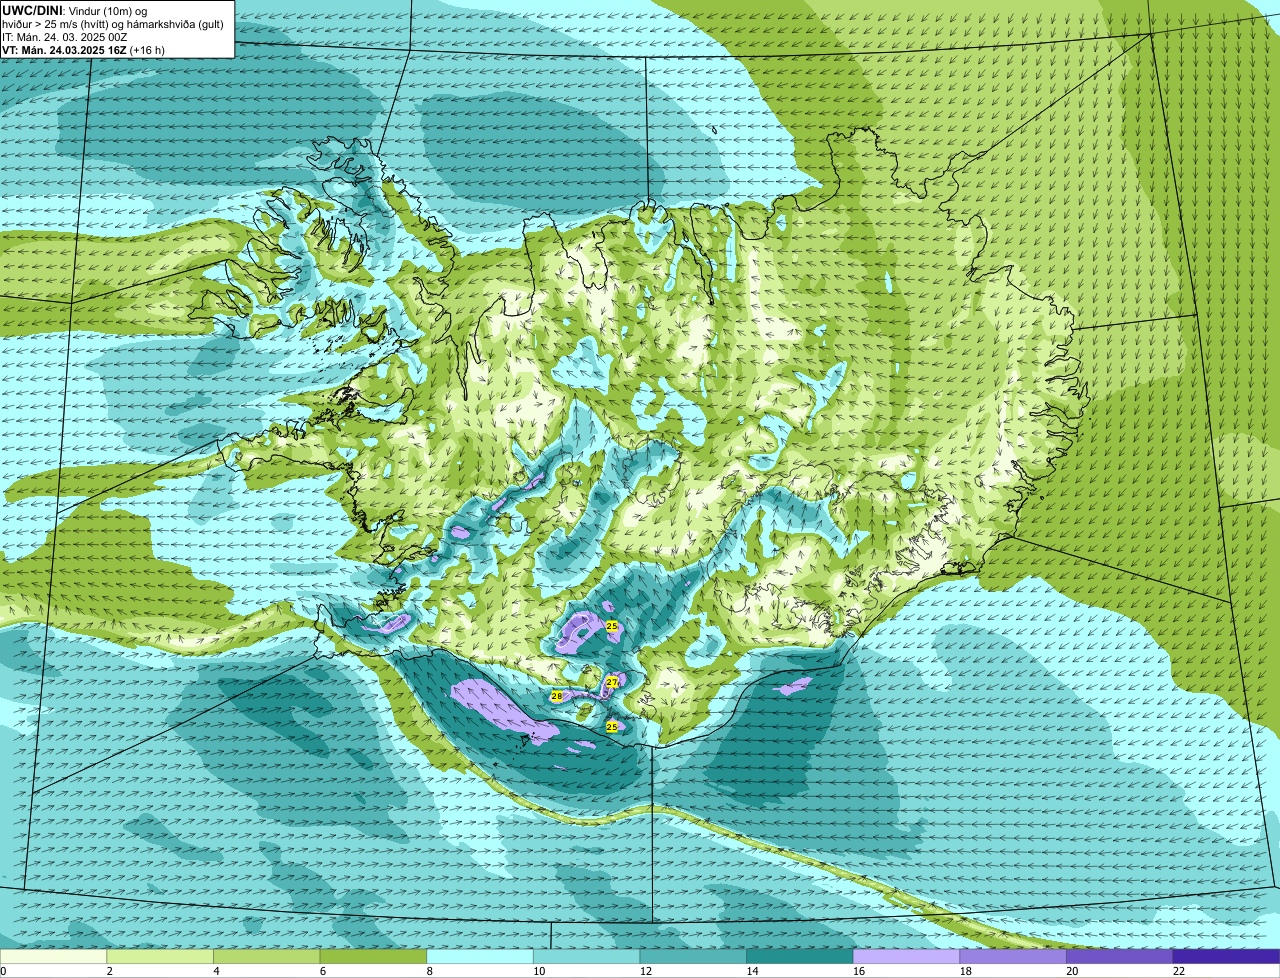
Task: Click the scale label "20" under the color bar
Action: click(x=1072, y=971)
